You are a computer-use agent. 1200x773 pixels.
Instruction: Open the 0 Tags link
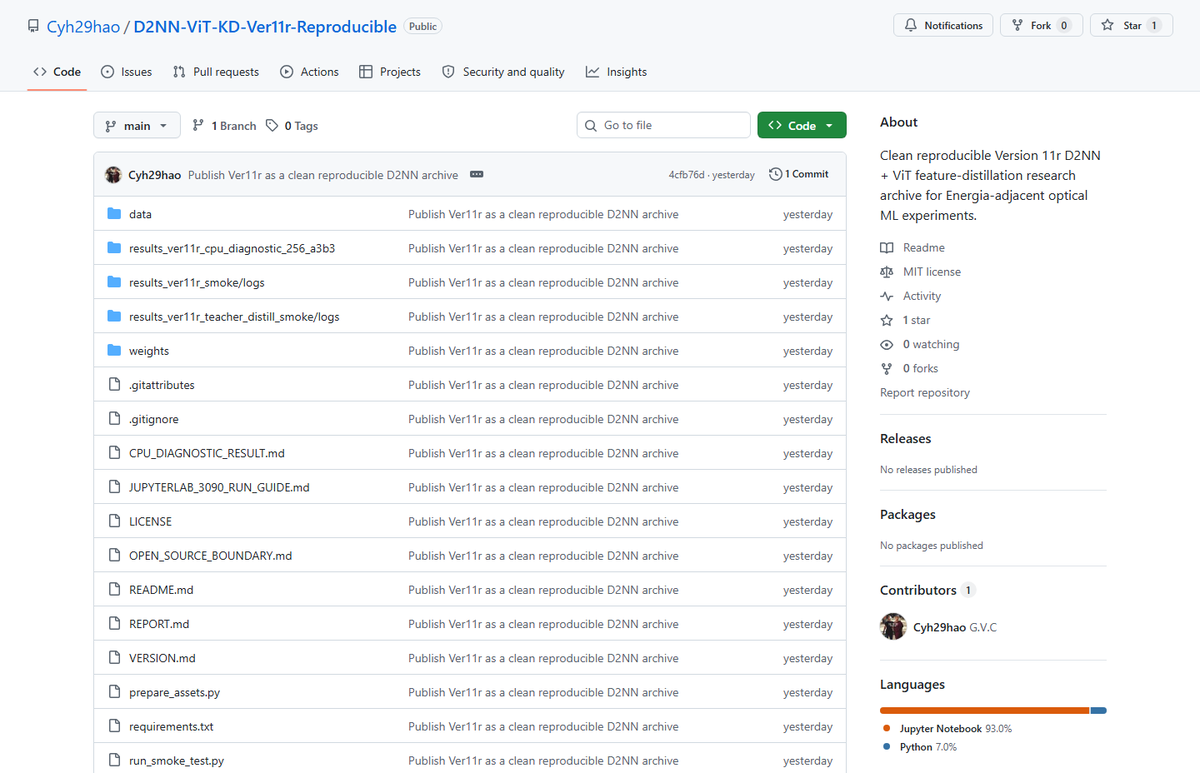(292, 126)
